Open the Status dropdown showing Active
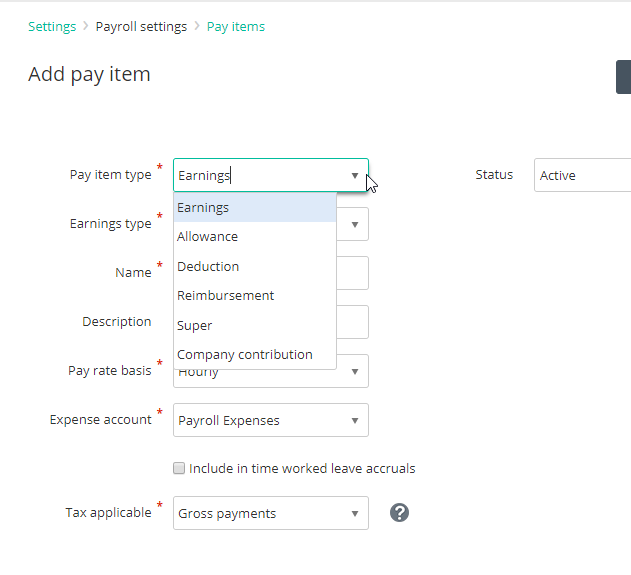The image size is (631, 575). click(x=582, y=175)
